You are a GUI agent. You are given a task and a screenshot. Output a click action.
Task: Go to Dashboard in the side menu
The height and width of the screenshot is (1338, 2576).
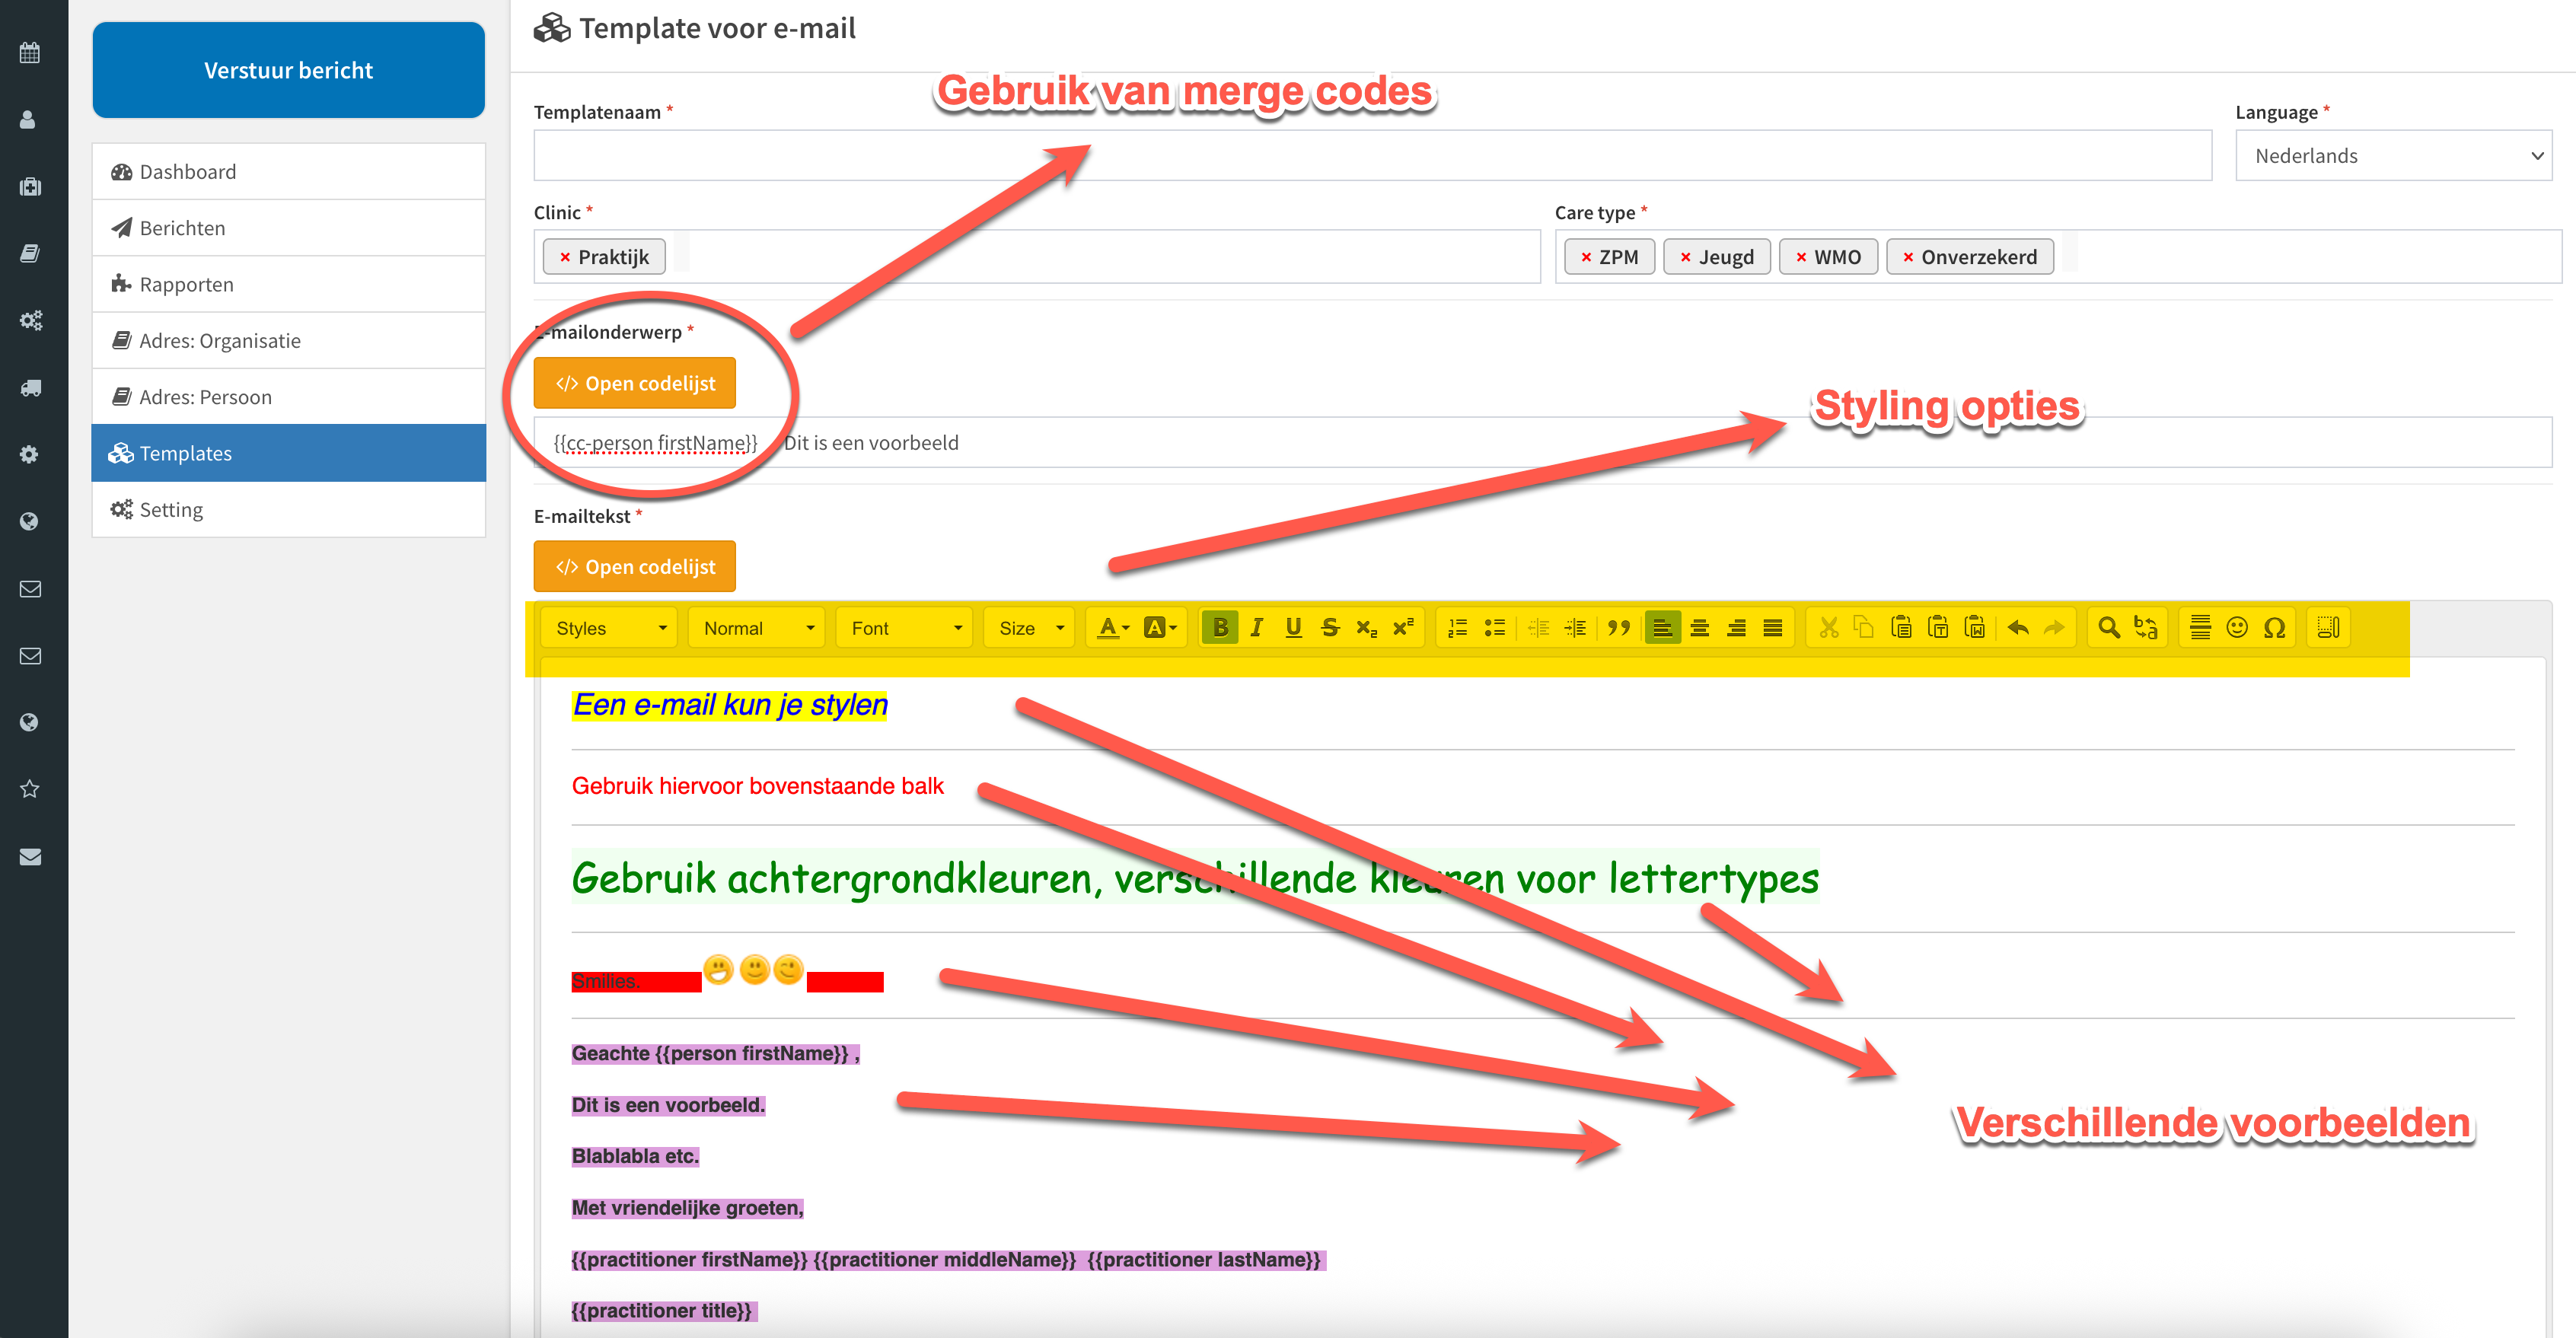pos(289,172)
